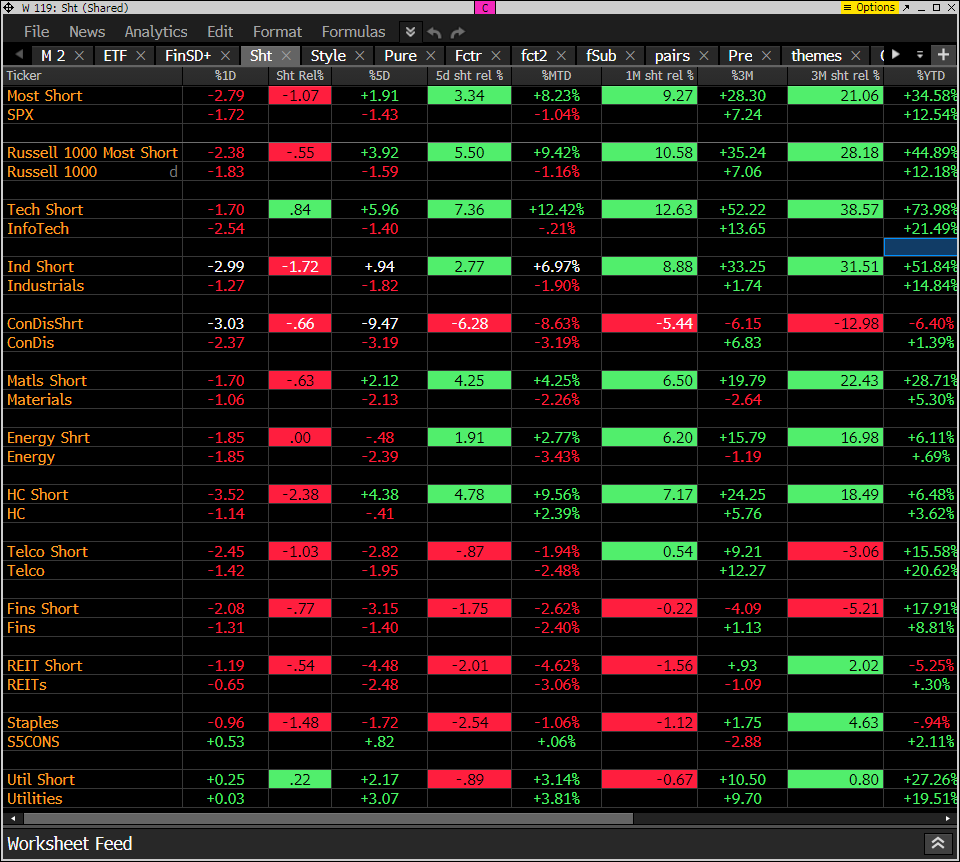Add a new worksheet tab with plus

[943, 55]
